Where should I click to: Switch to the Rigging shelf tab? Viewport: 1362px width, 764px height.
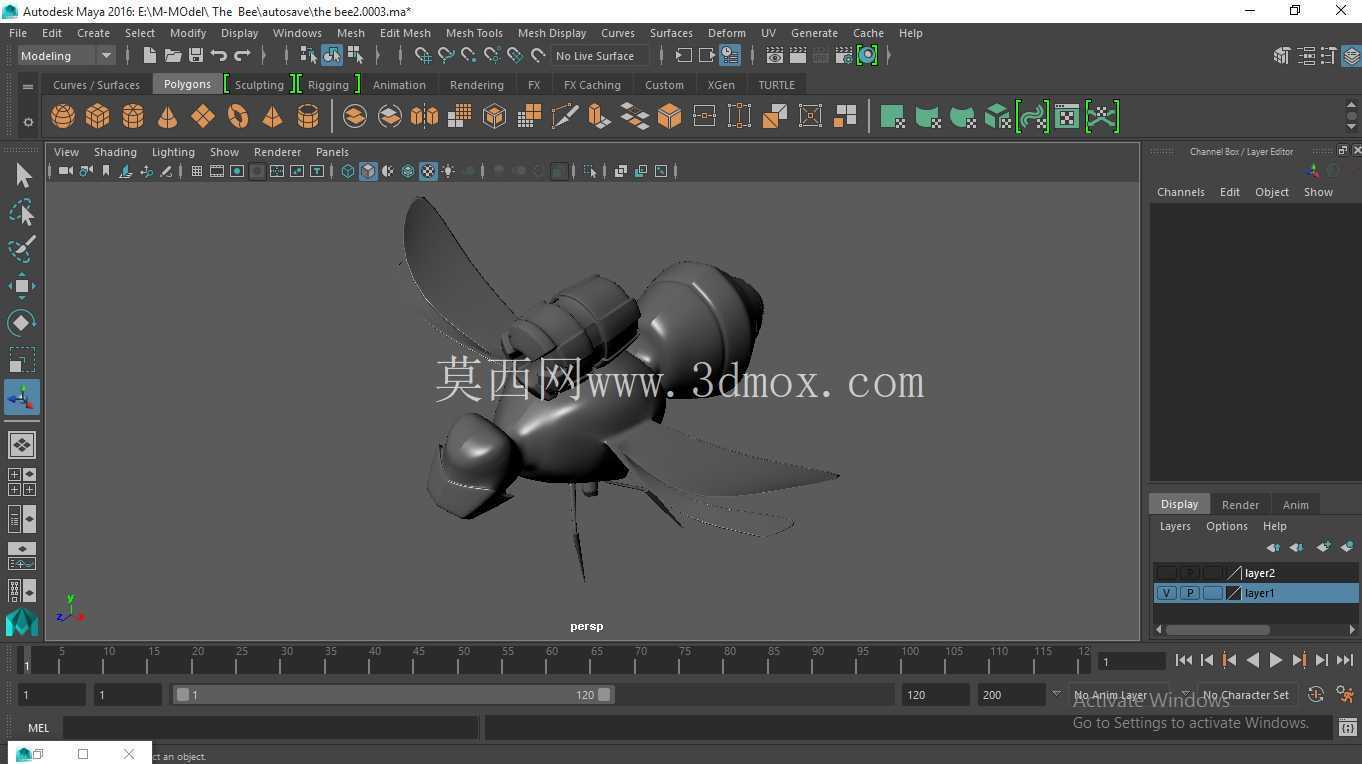click(328, 85)
